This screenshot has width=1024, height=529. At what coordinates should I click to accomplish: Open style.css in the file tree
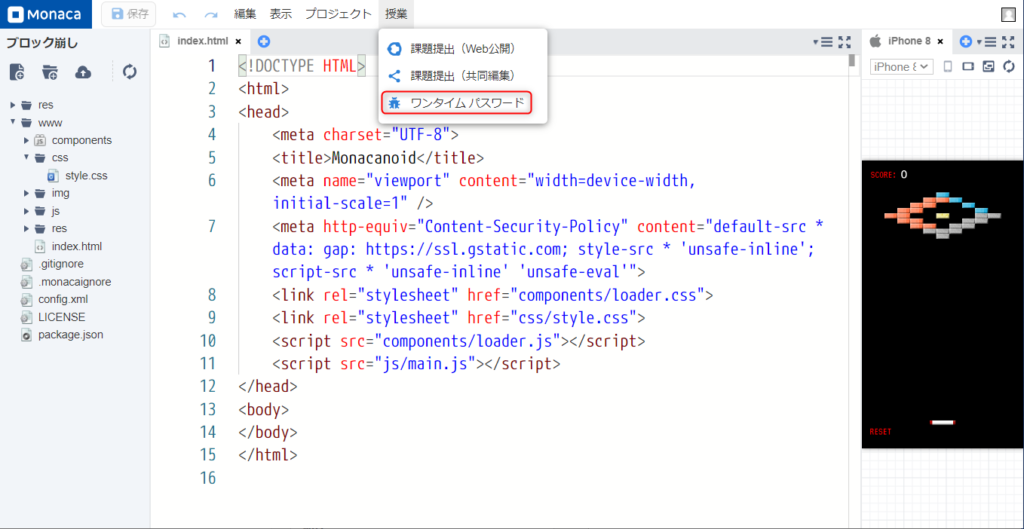point(86,176)
